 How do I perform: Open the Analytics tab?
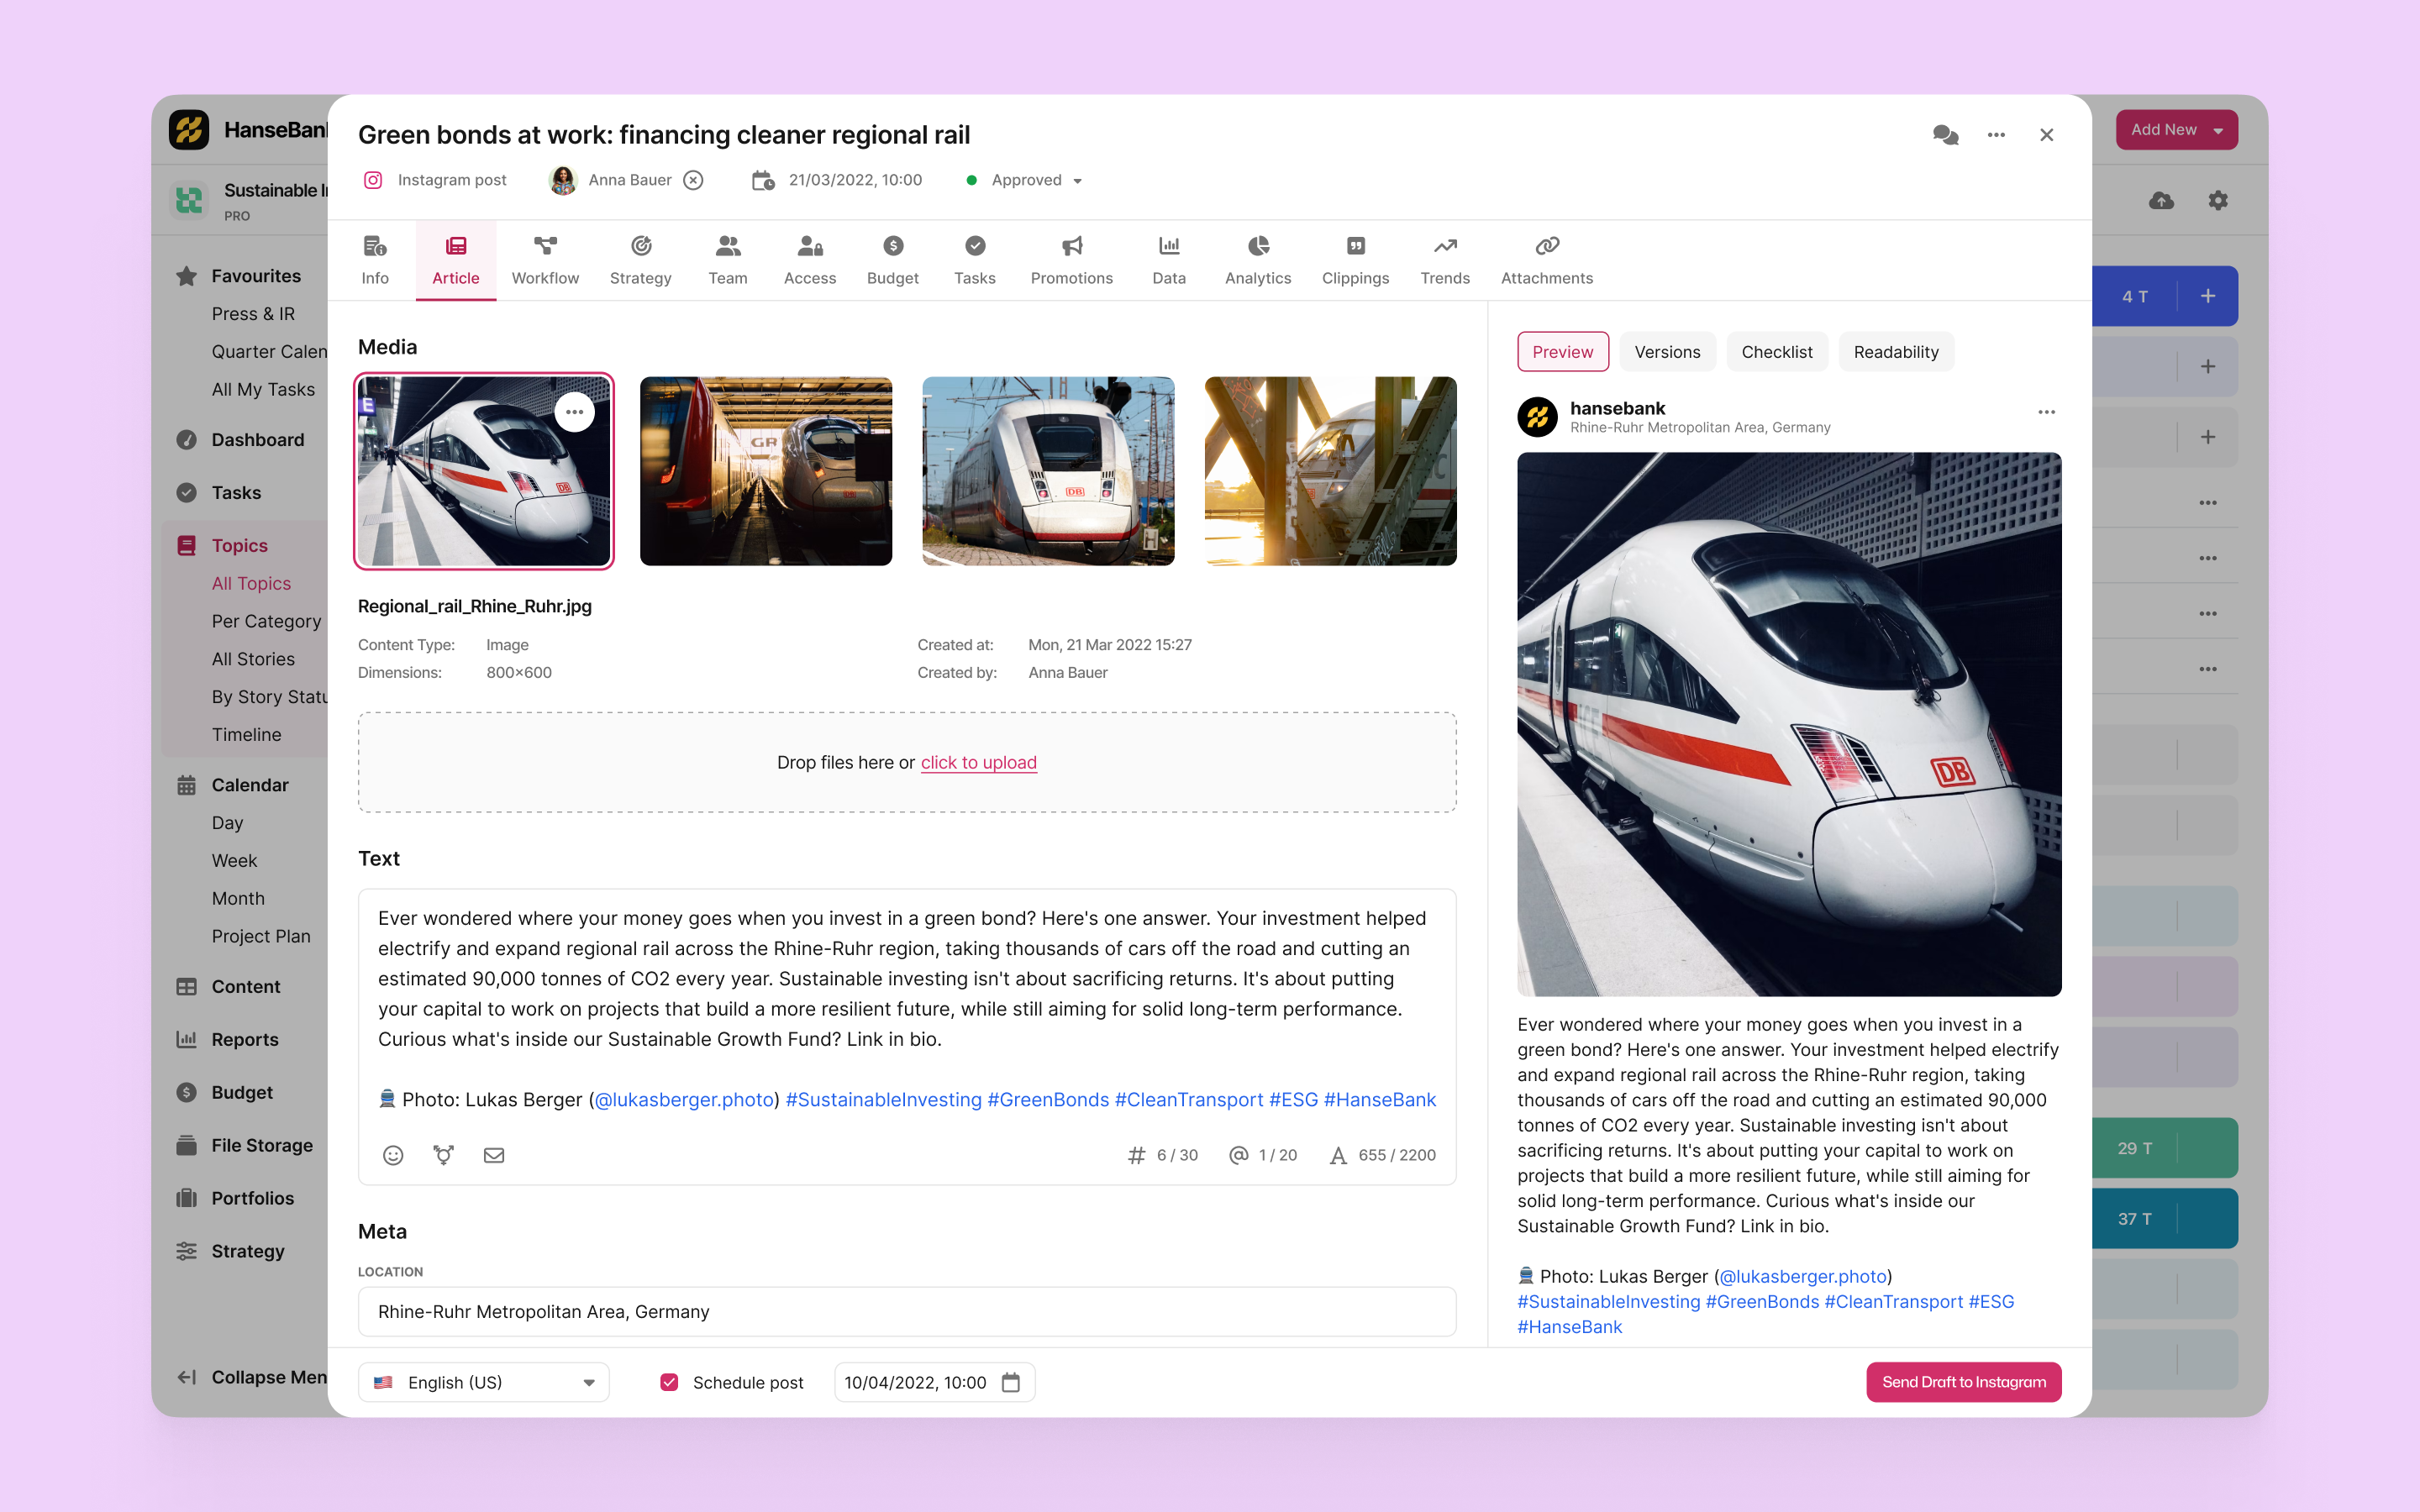tap(1257, 261)
